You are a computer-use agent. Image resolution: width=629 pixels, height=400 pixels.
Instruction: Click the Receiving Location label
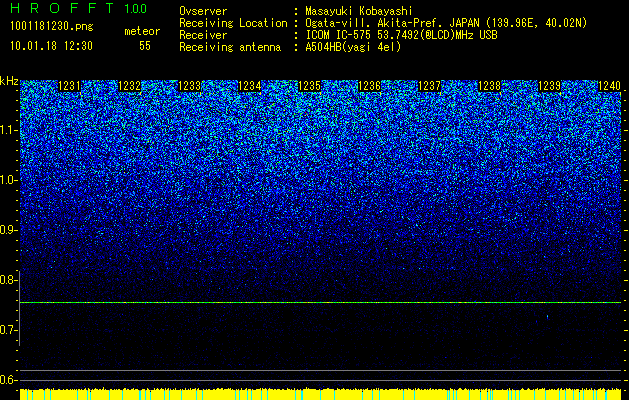(x=233, y=23)
